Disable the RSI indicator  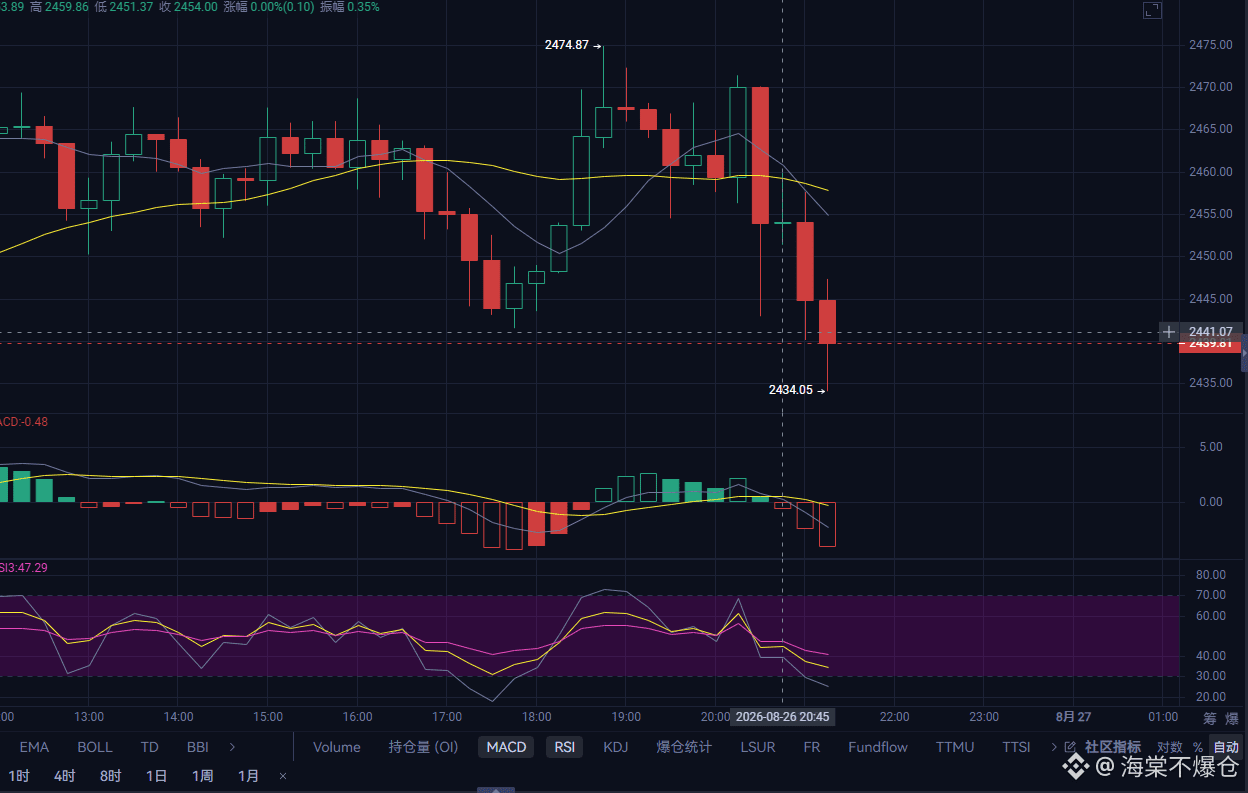point(565,747)
